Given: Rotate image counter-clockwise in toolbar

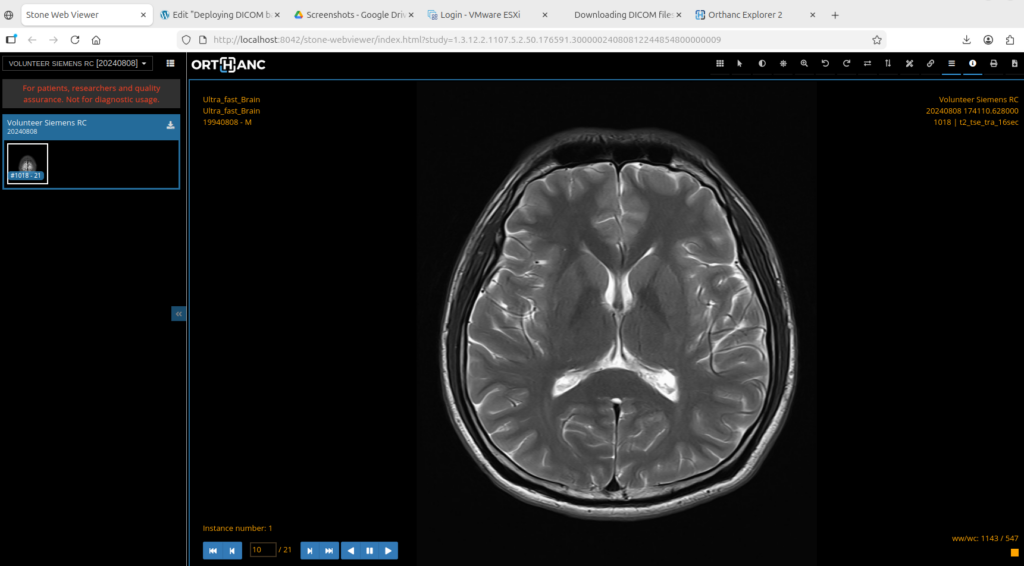Looking at the screenshot, I should click(825, 63).
